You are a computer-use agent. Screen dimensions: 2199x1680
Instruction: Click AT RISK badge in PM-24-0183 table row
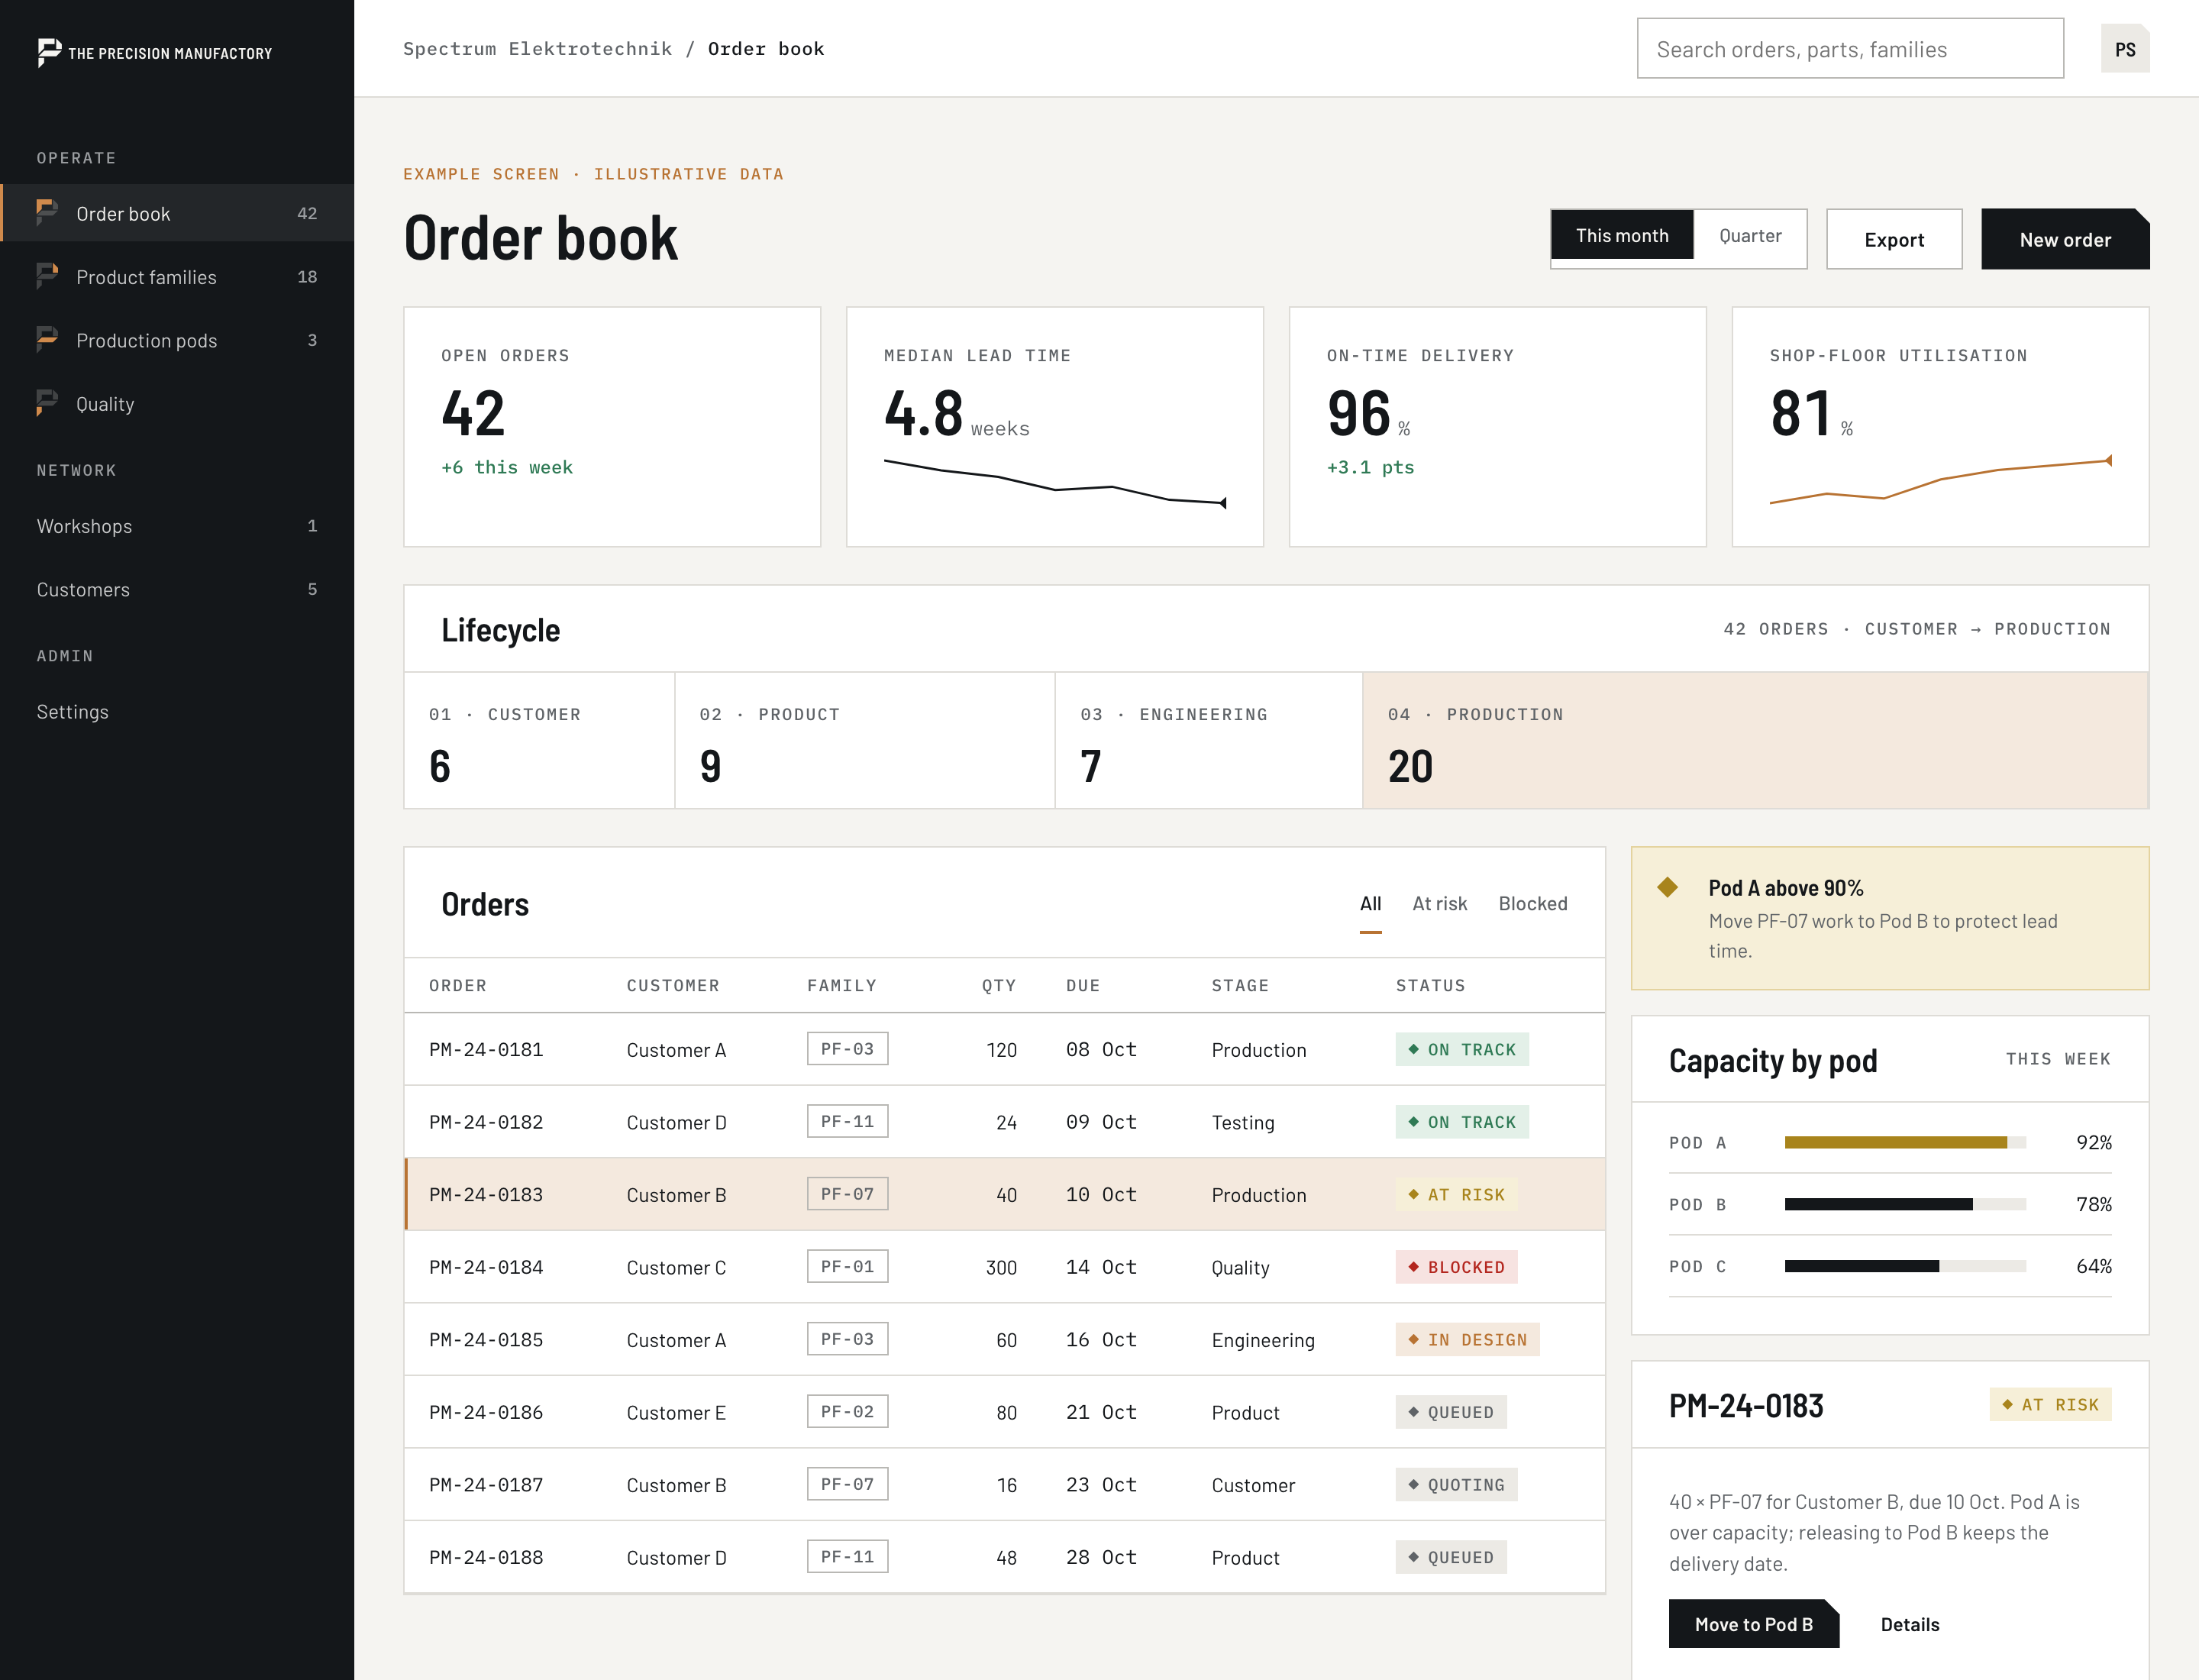[x=1456, y=1194]
